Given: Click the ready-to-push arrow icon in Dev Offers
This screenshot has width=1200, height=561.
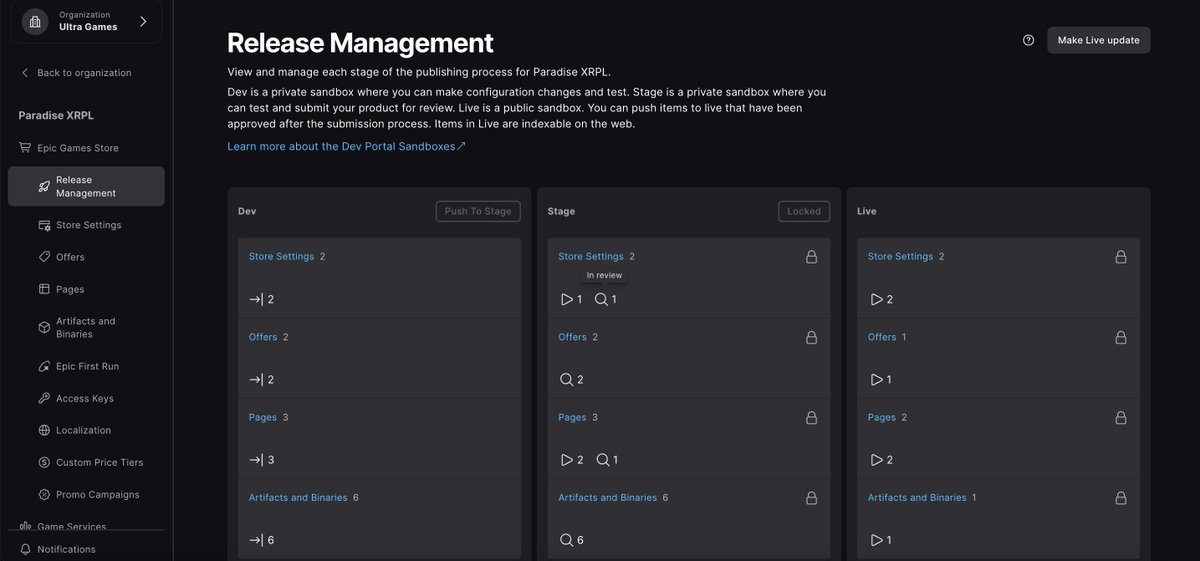Looking at the screenshot, I should (256, 379).
